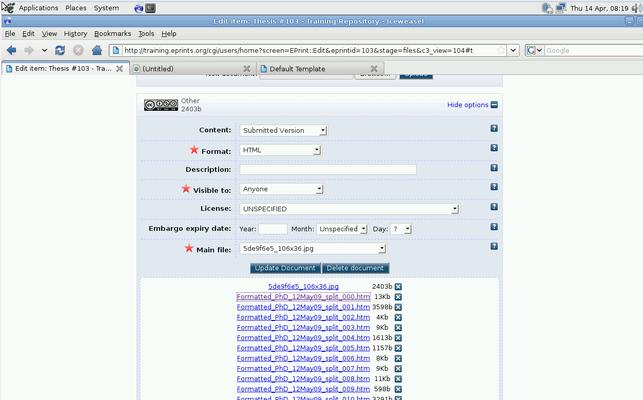
Task: Go back using the browser back arrow
Action: (11, 50)
